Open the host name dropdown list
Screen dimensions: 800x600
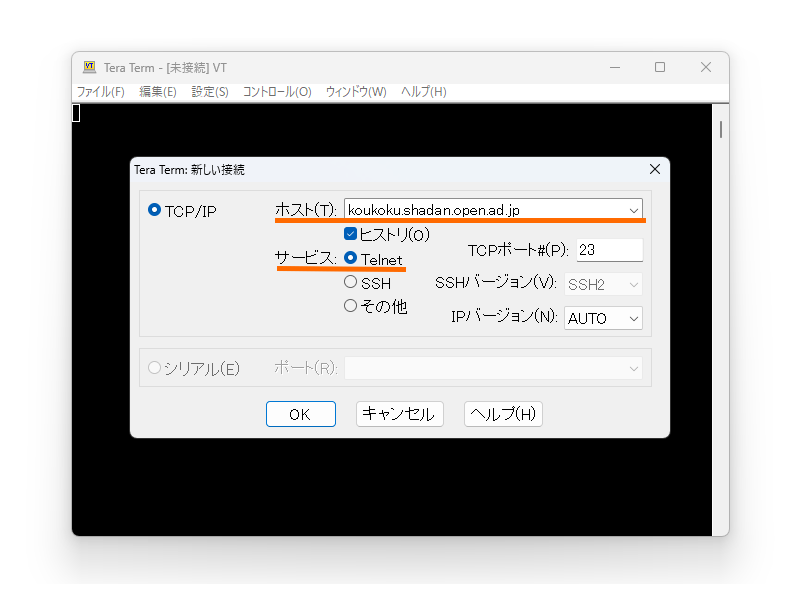[634, 210]
